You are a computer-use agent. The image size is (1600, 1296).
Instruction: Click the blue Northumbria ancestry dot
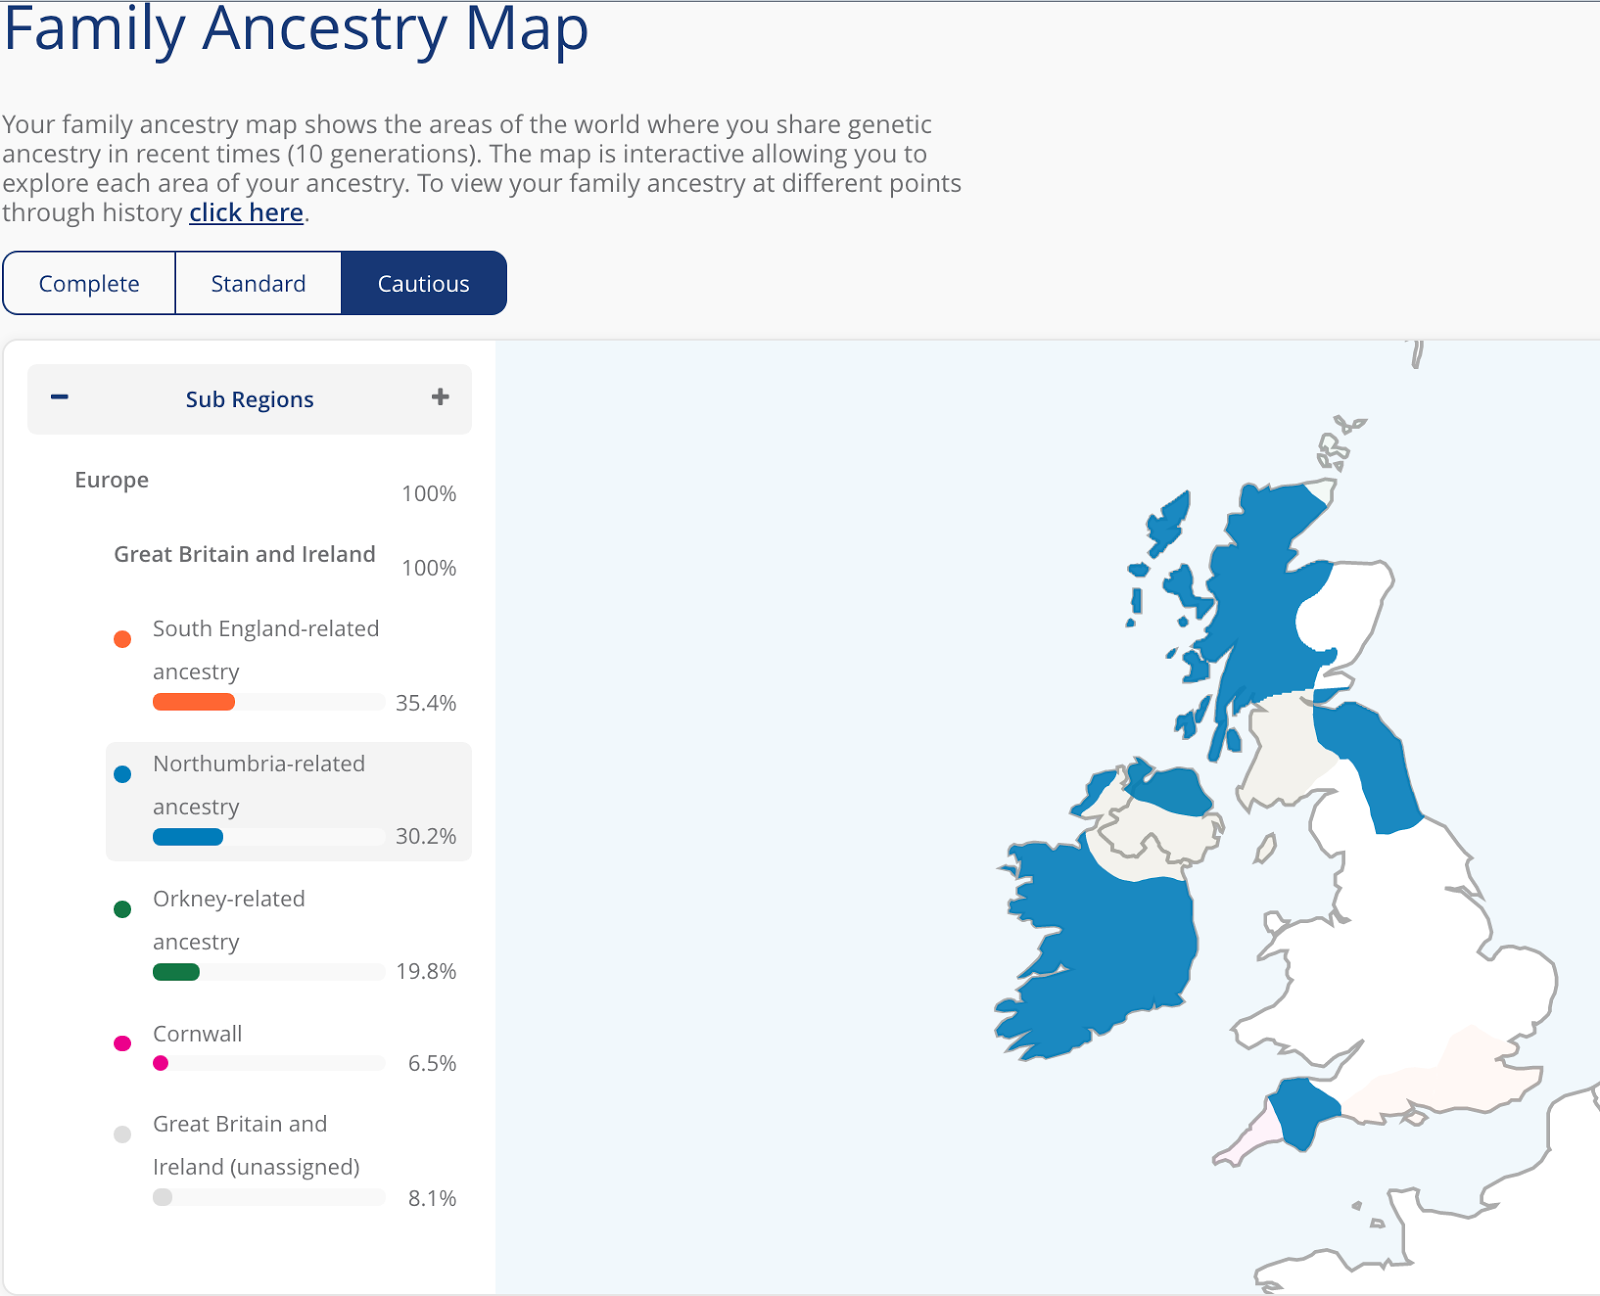(x=122, y=773)
